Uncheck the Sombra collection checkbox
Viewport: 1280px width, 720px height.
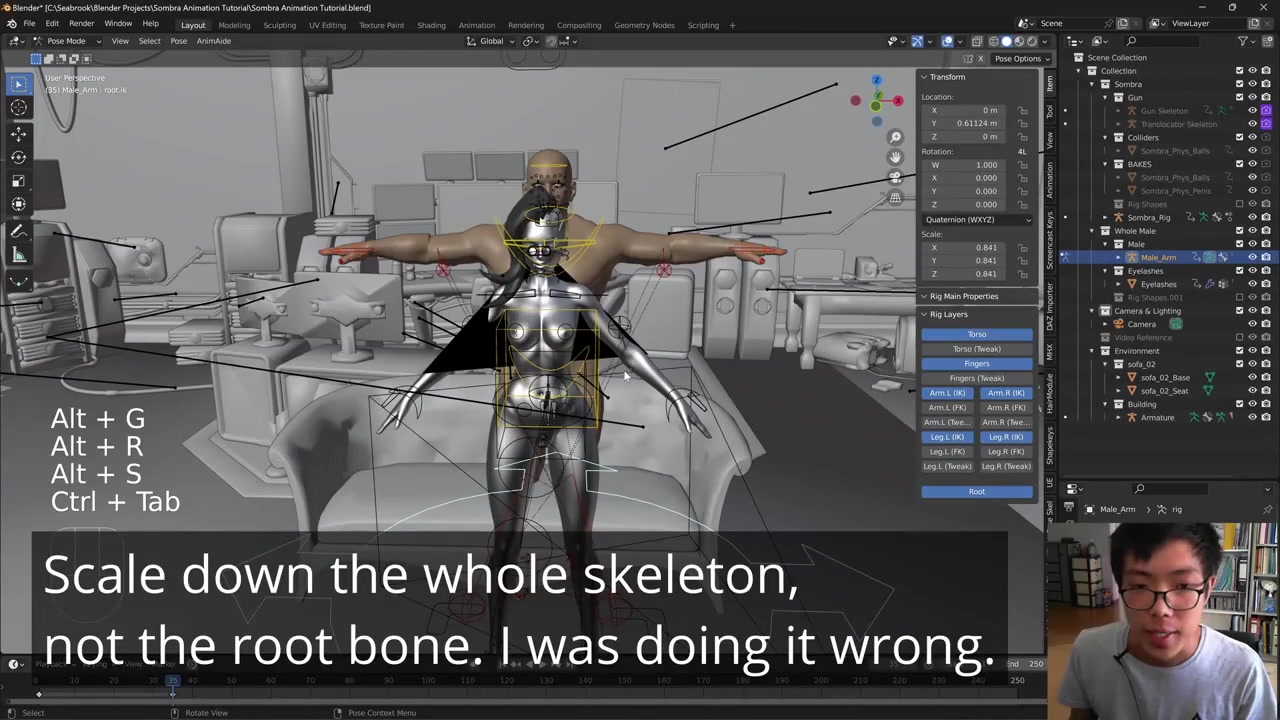click(1239, 84)
